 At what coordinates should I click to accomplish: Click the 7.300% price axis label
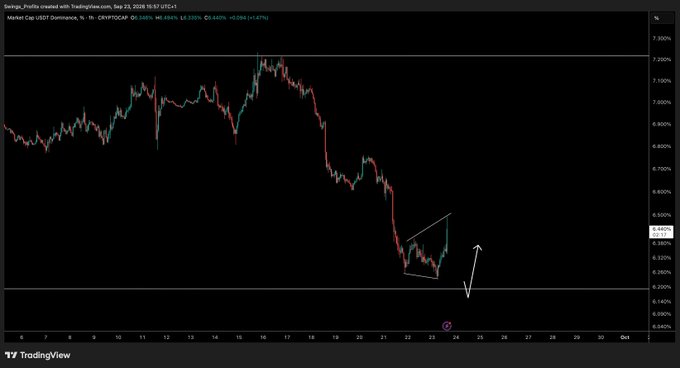click(x=661, y=39)
